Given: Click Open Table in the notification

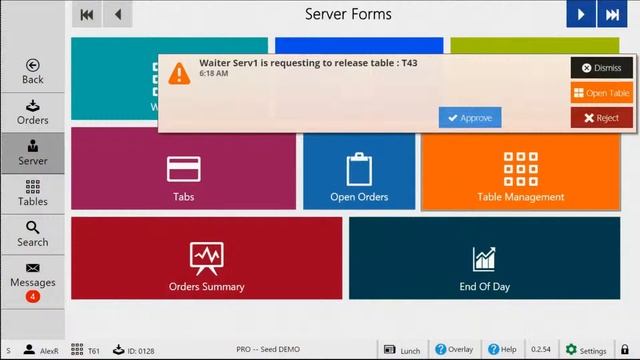Looking at the screenshot, I should click(x=602, y=93).
